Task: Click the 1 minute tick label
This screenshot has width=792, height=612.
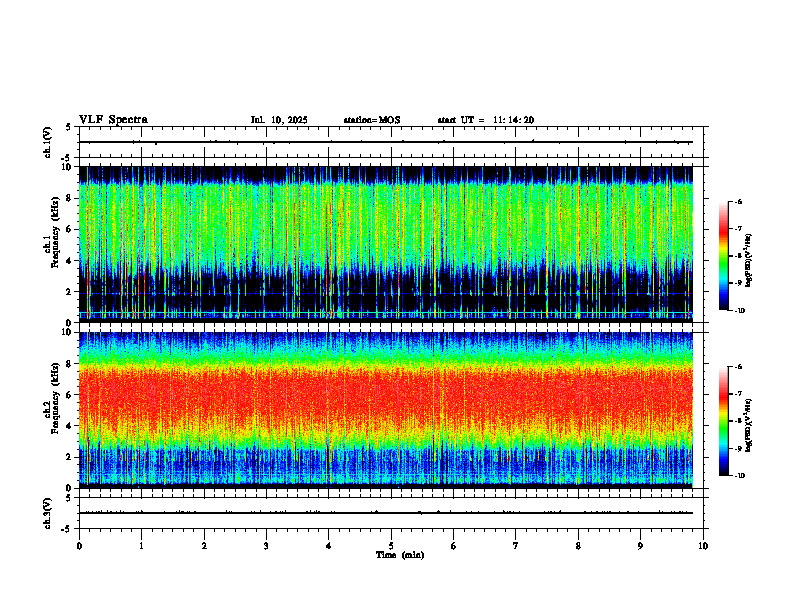Action: (141, 546)
